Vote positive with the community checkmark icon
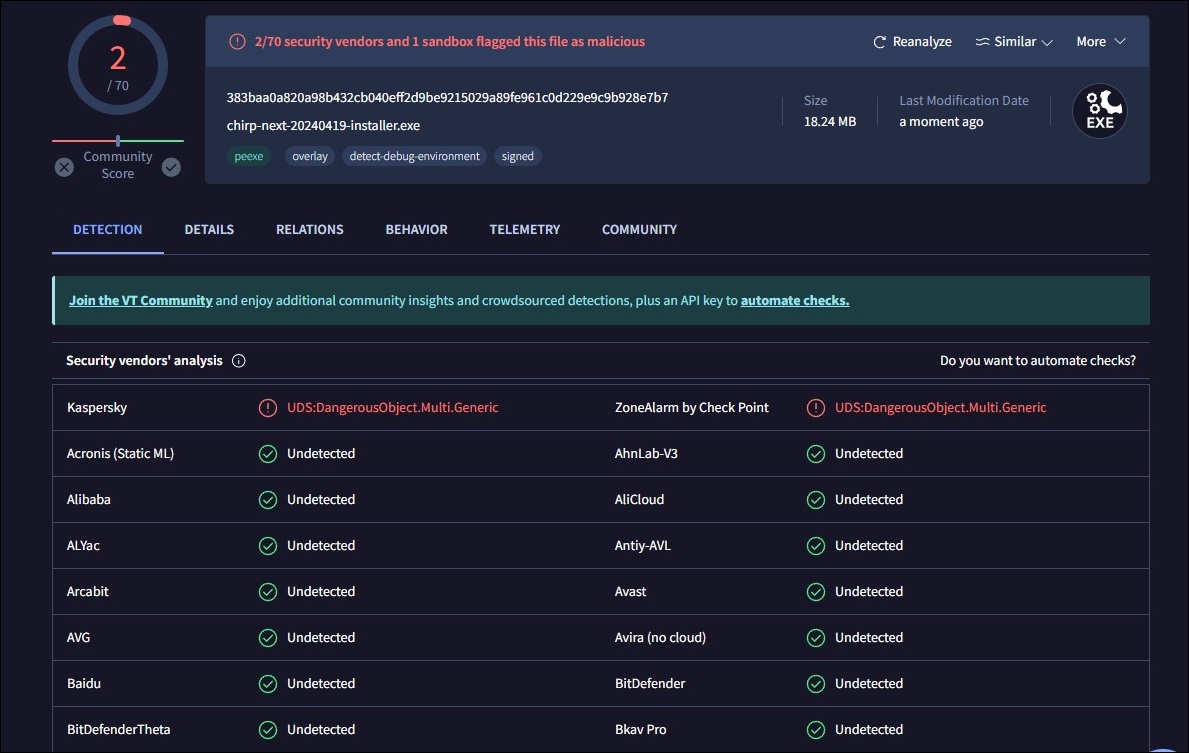 coord(171,167)
